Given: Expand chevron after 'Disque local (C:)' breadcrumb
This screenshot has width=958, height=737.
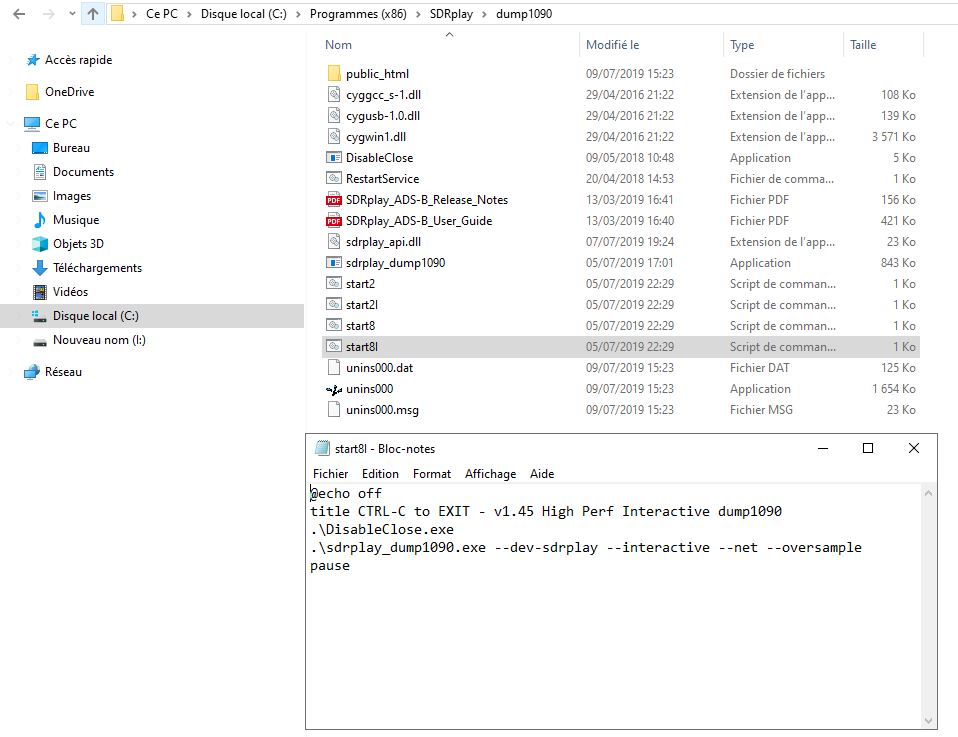Looking at the screenshot, I should click(298, 14).
